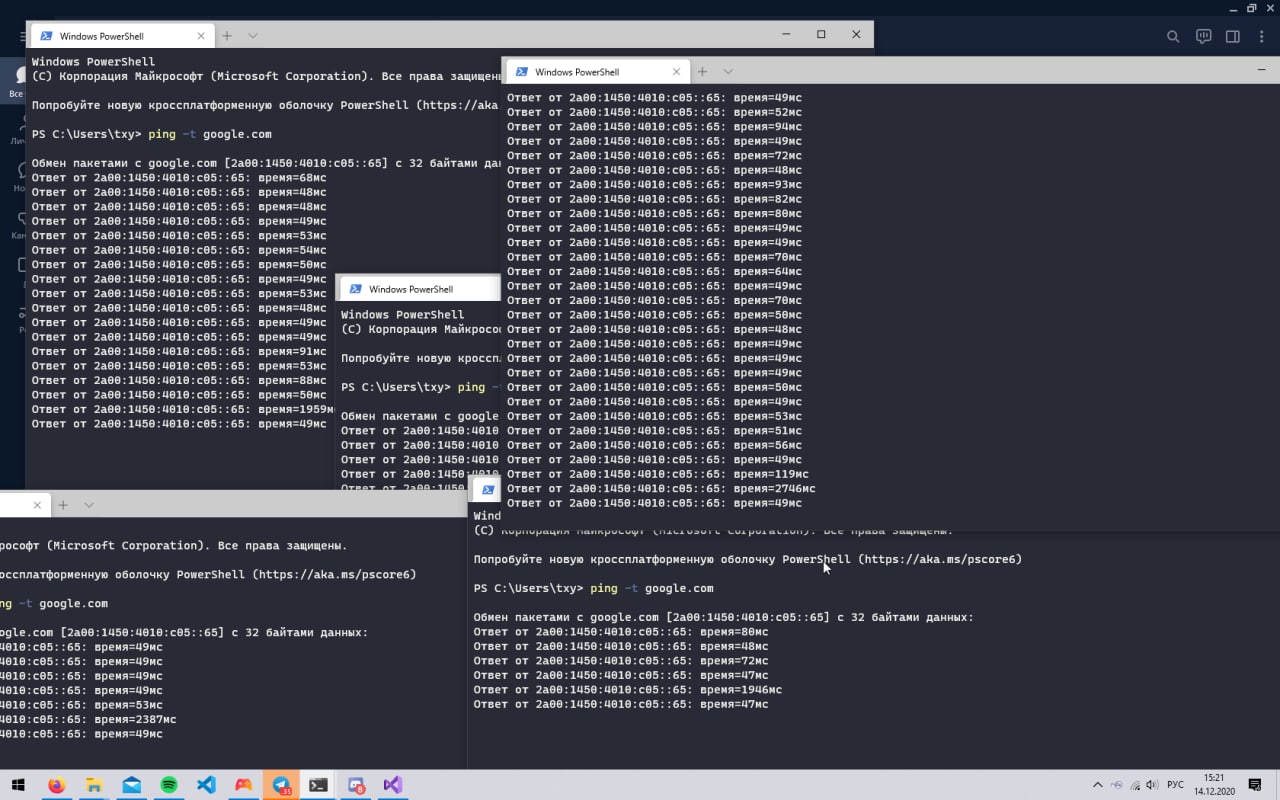Select the Windows PowerShell tab in middle small window

pos(420,289)
